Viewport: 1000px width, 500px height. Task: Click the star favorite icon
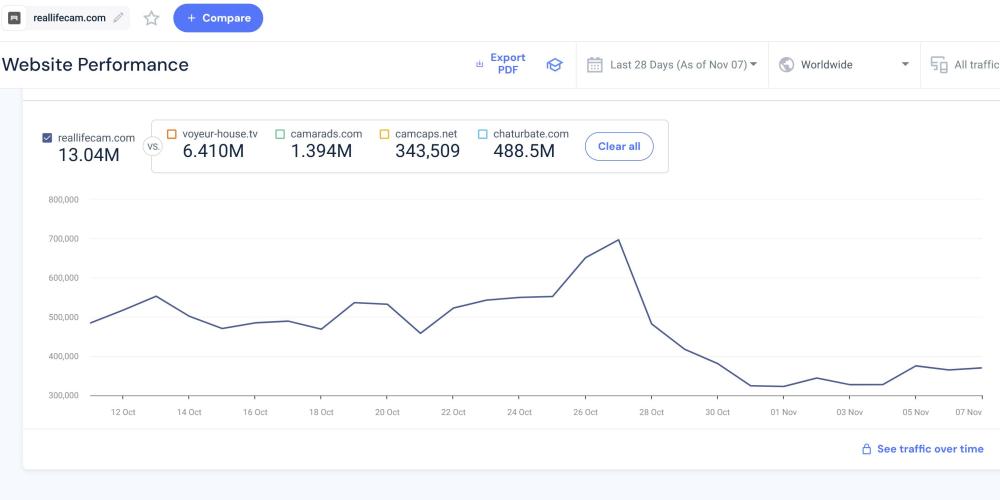click(151, 18)
